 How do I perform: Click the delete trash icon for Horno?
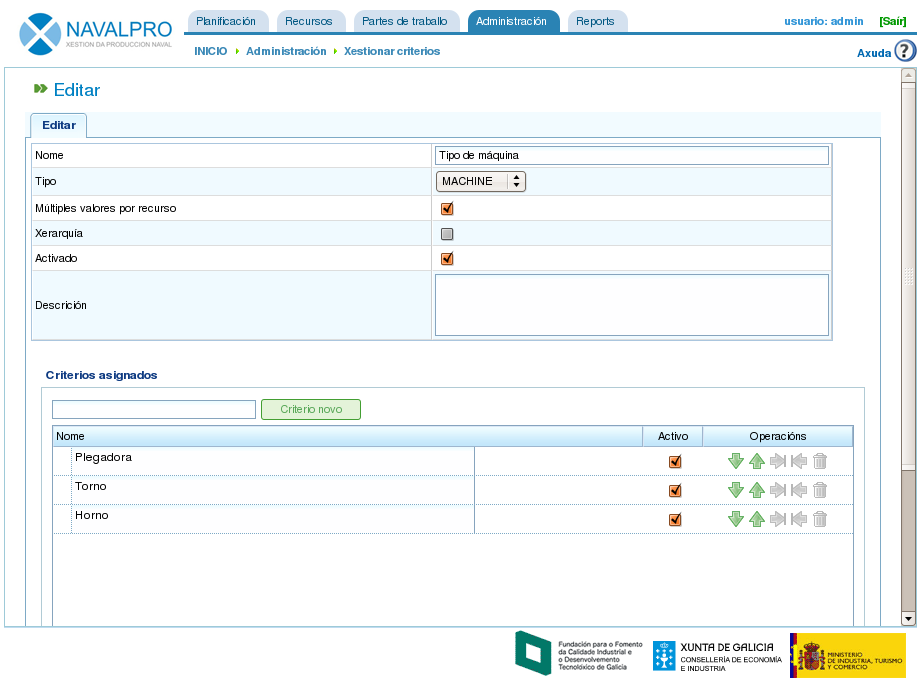[x=820, y=519]
